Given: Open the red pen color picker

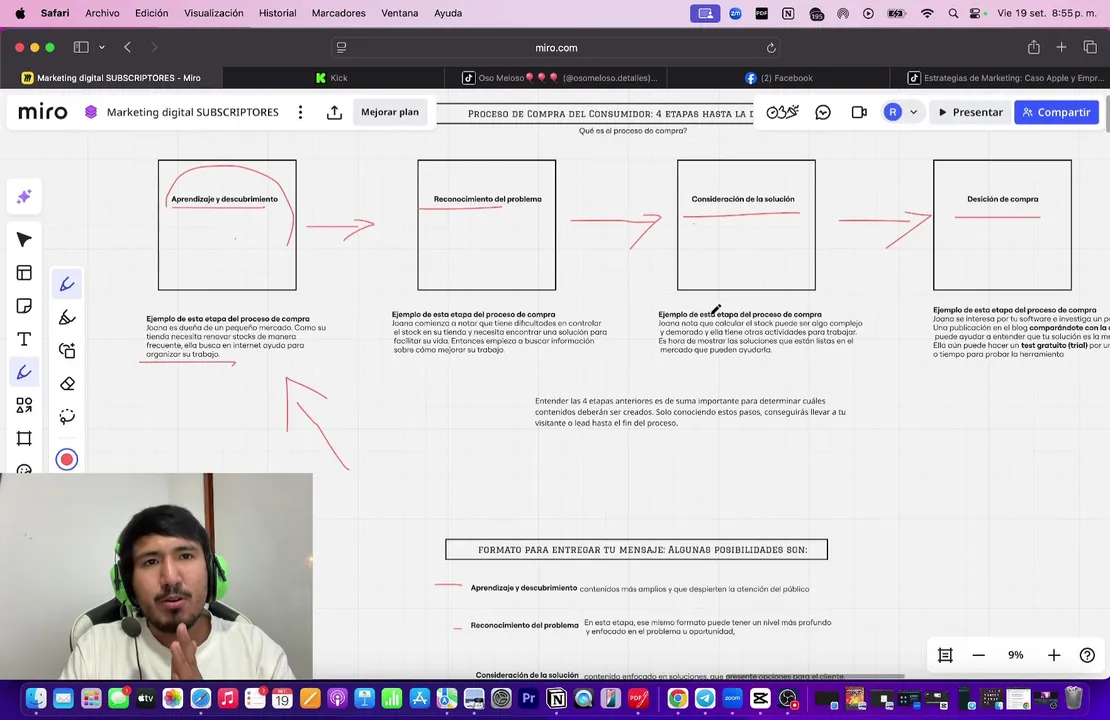Looking at the screenshot, I should click(x=67, y=459).
